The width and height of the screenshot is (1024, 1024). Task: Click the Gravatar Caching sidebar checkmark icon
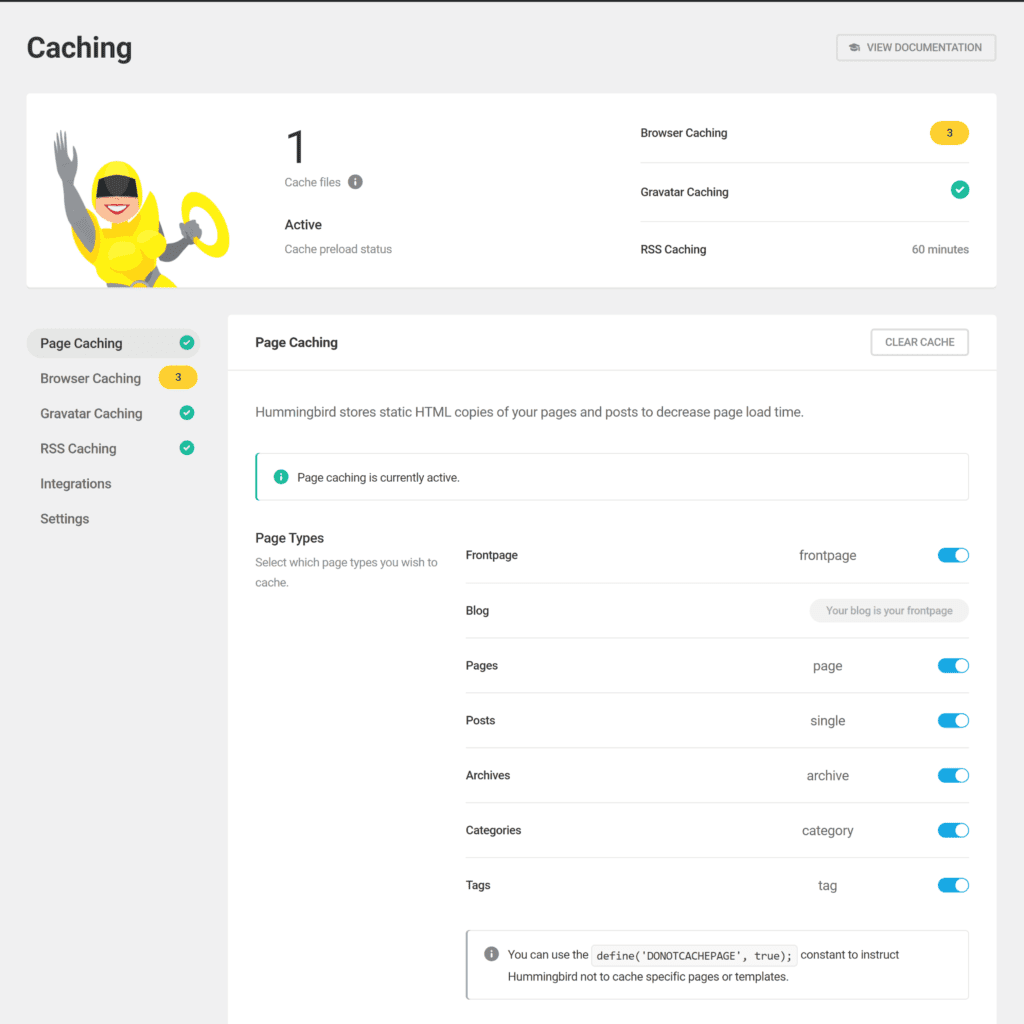click(187, 413)
